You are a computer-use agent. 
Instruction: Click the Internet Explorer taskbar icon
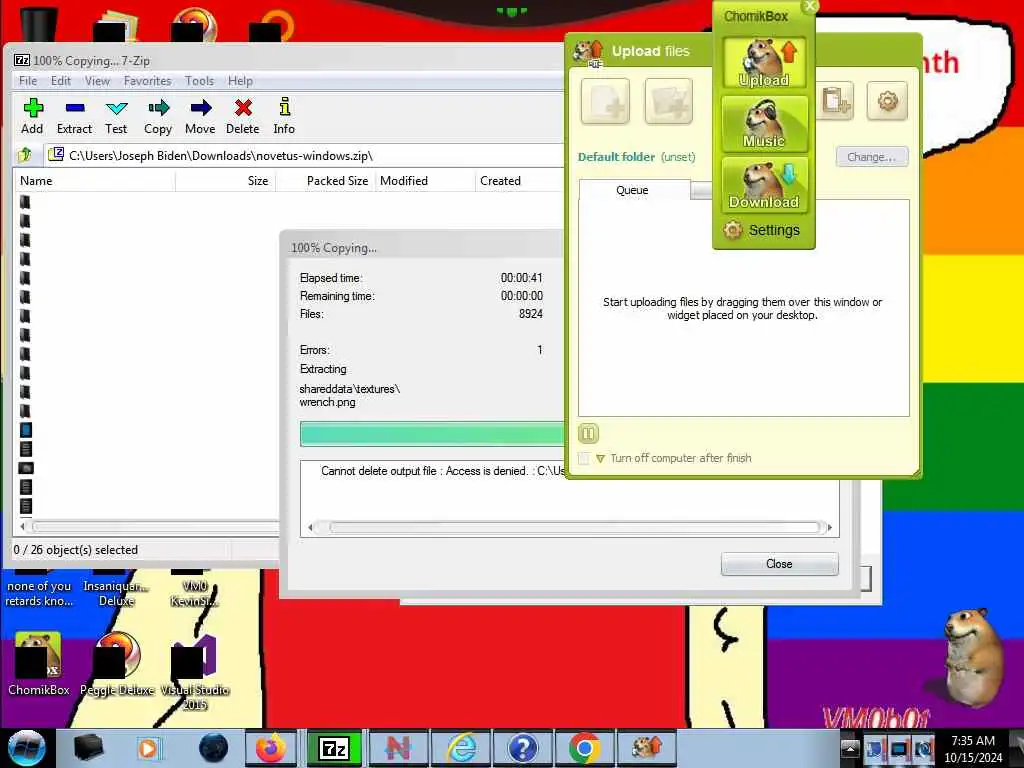(x=462, y=748)
